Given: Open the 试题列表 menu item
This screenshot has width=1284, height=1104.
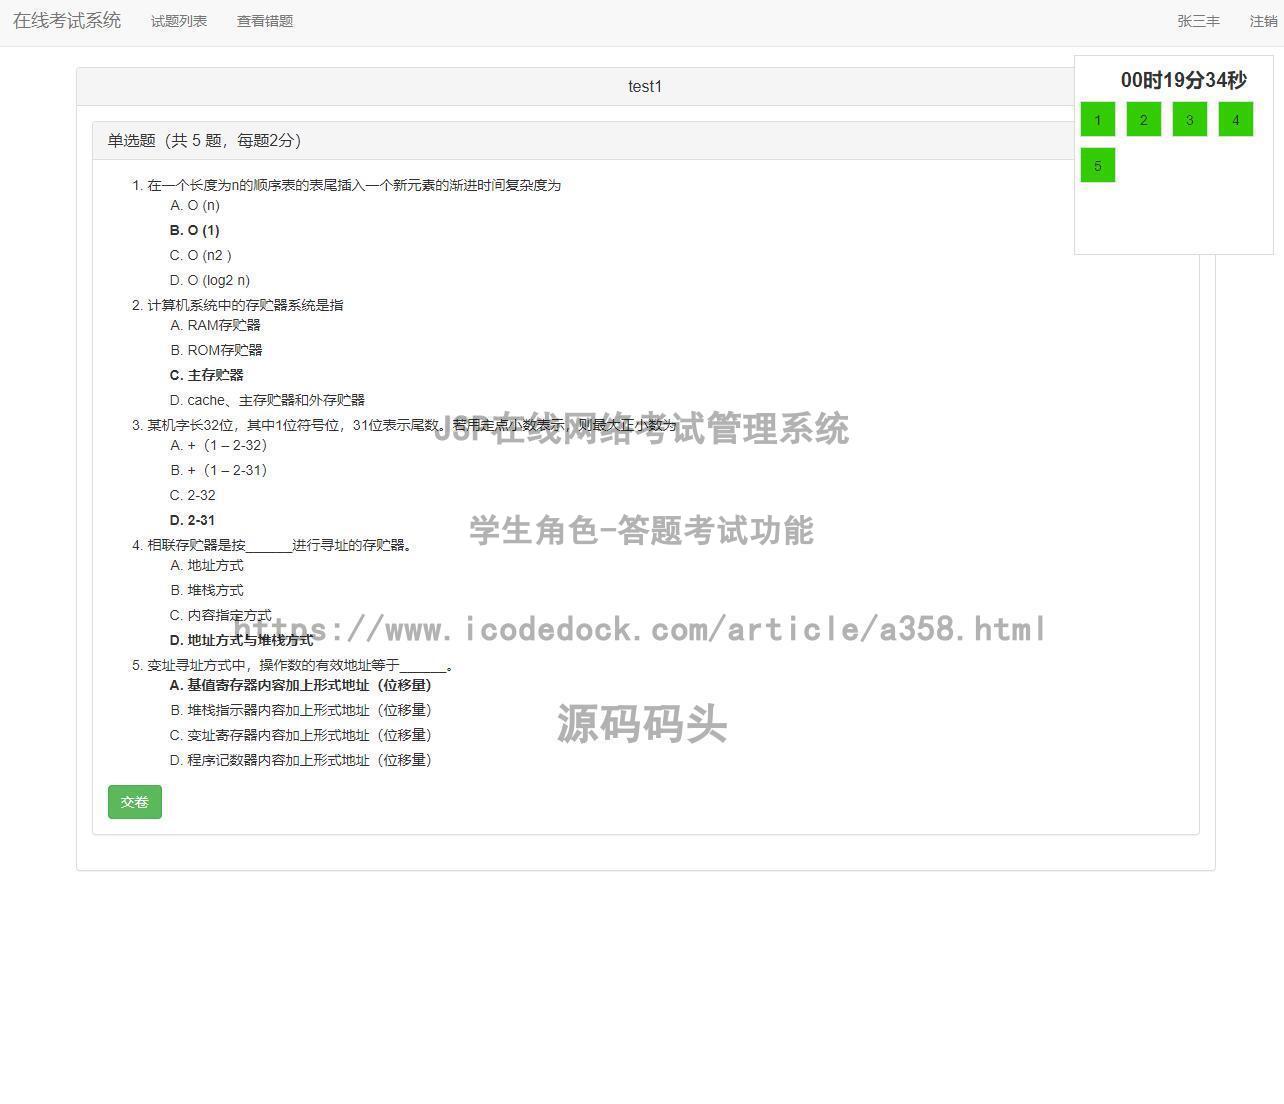Looking at the screenshot, I should [x=178, y=20].
